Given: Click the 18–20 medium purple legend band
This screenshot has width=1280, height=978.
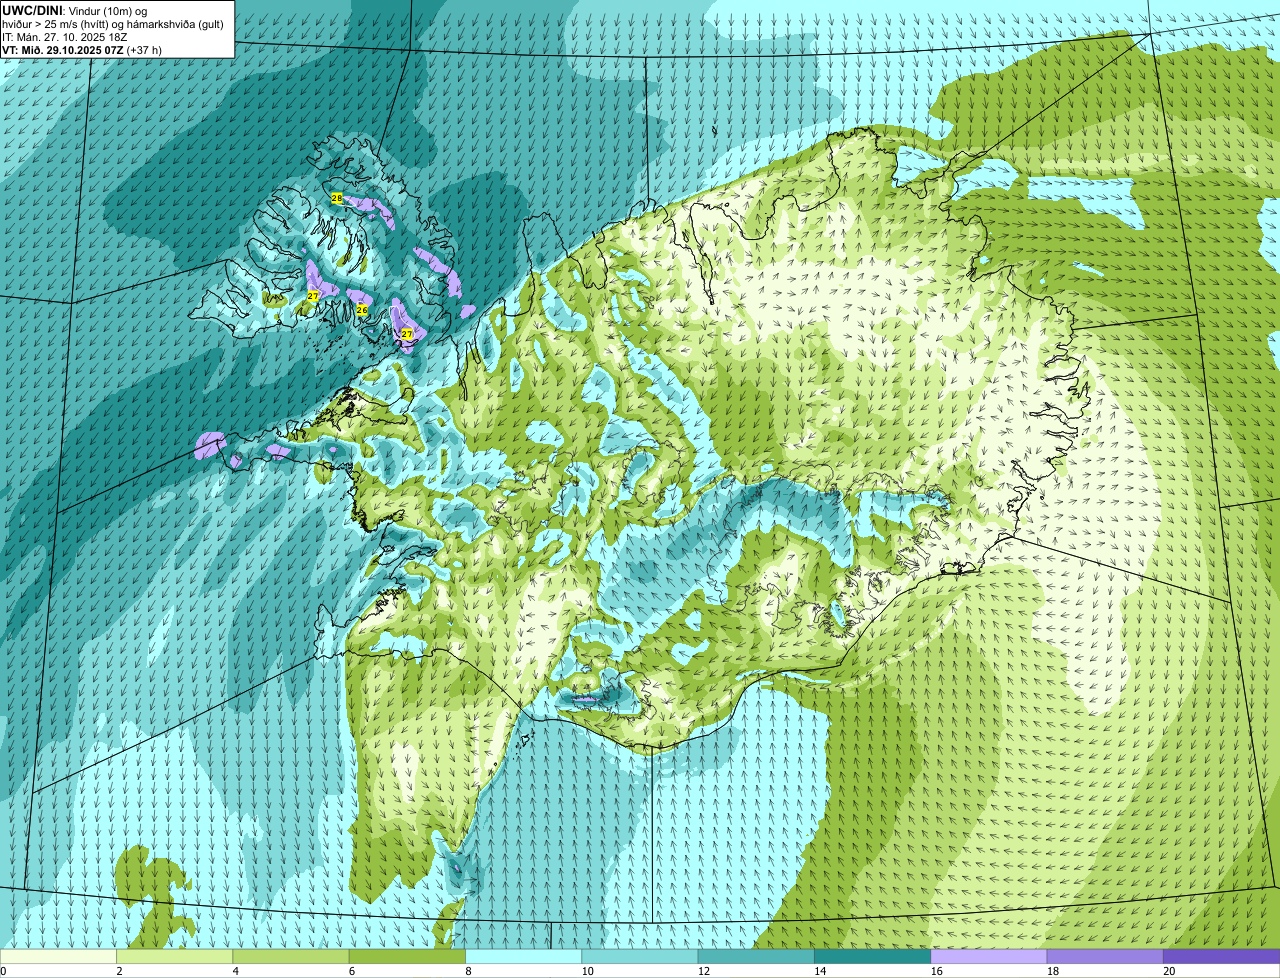Looking at the screenshot, I should [1105, 956].
